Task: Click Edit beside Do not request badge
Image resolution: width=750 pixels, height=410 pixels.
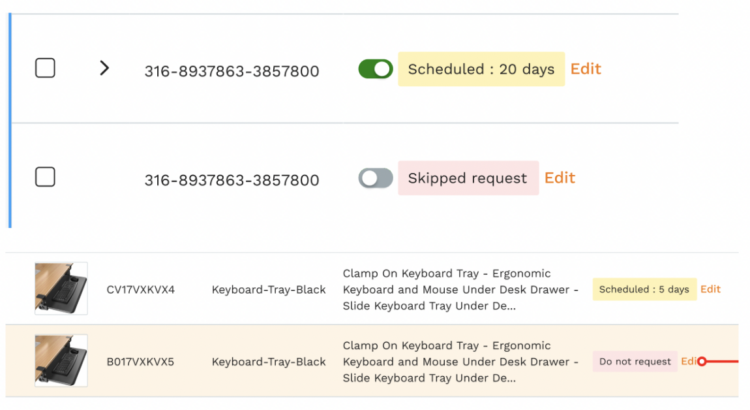Action: 689,361
